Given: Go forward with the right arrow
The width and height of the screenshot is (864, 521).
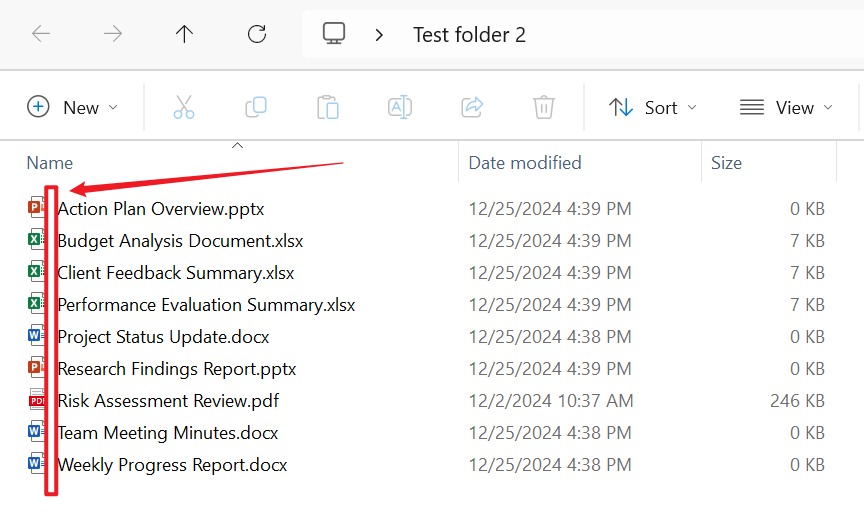Looking at the screenshot, I should 113,34.
